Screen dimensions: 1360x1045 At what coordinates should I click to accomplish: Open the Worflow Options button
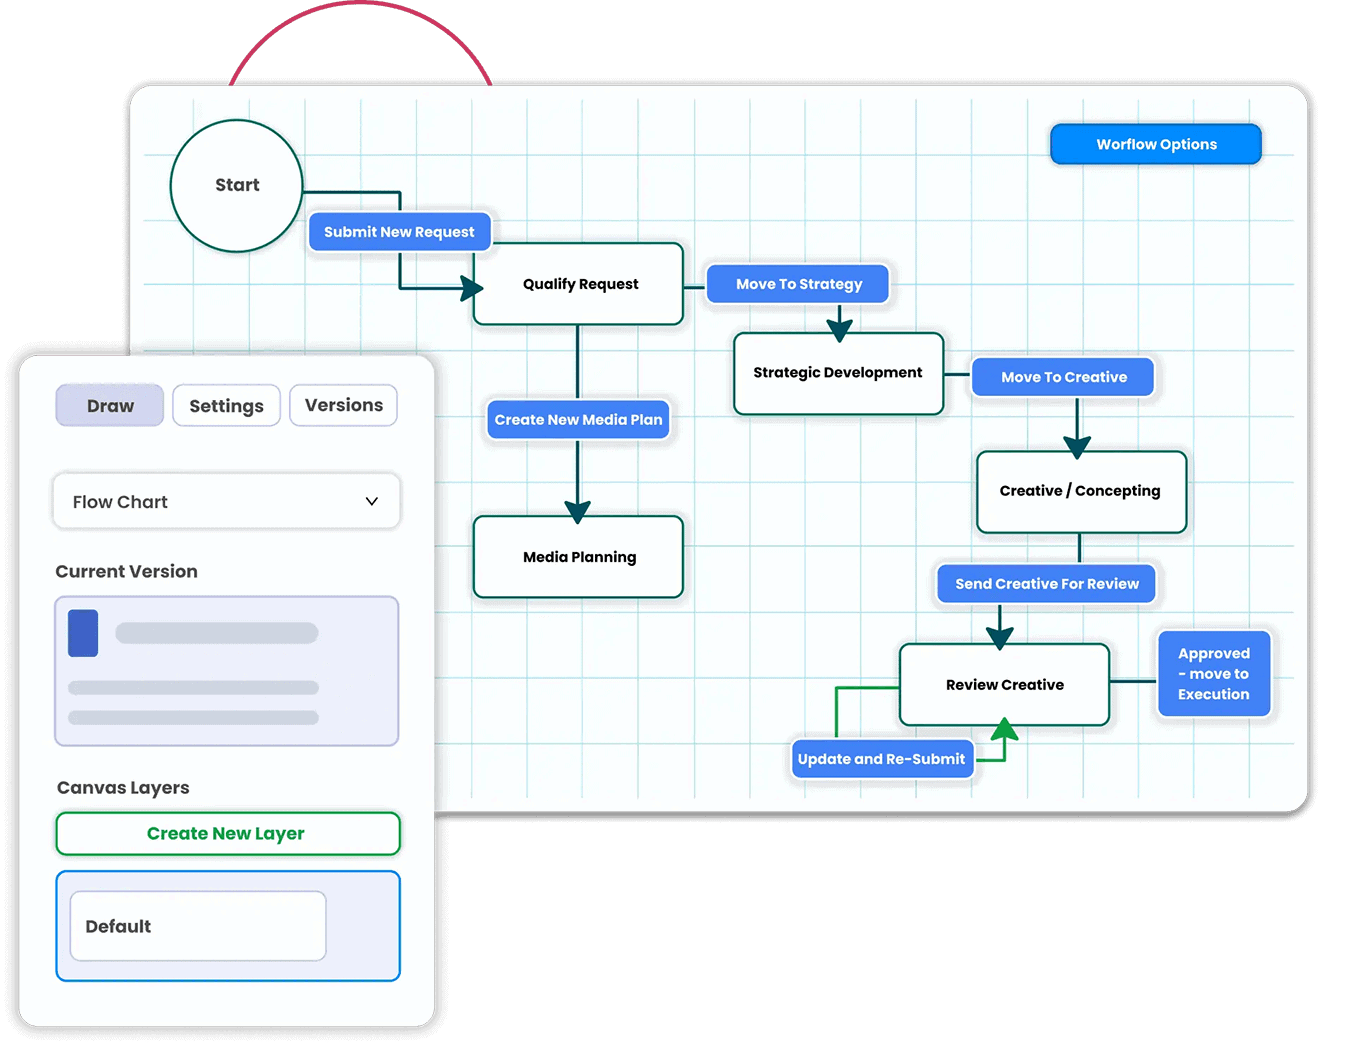click(x=1156, y=144)
